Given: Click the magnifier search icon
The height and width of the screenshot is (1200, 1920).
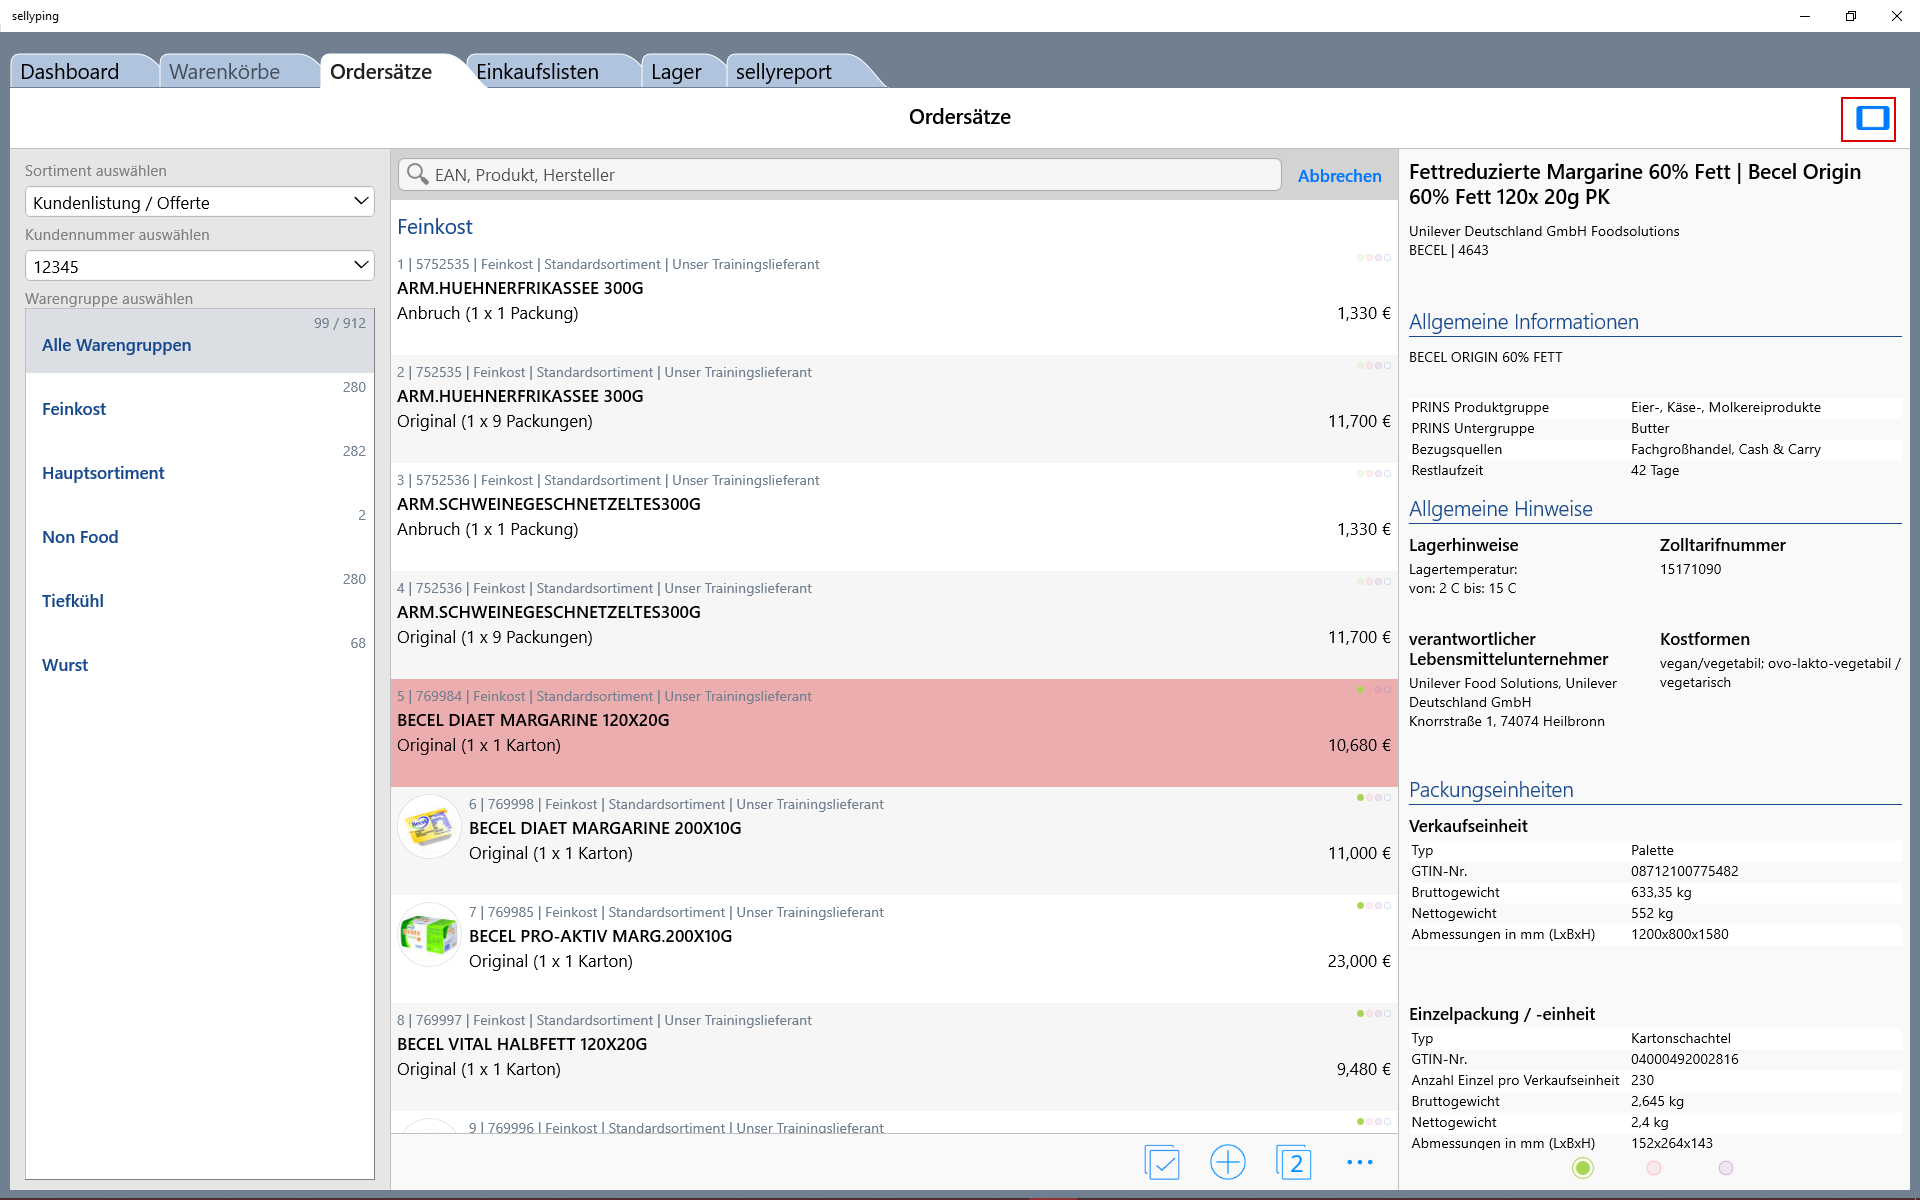Looking at the screenshot, I should (417, 175).
